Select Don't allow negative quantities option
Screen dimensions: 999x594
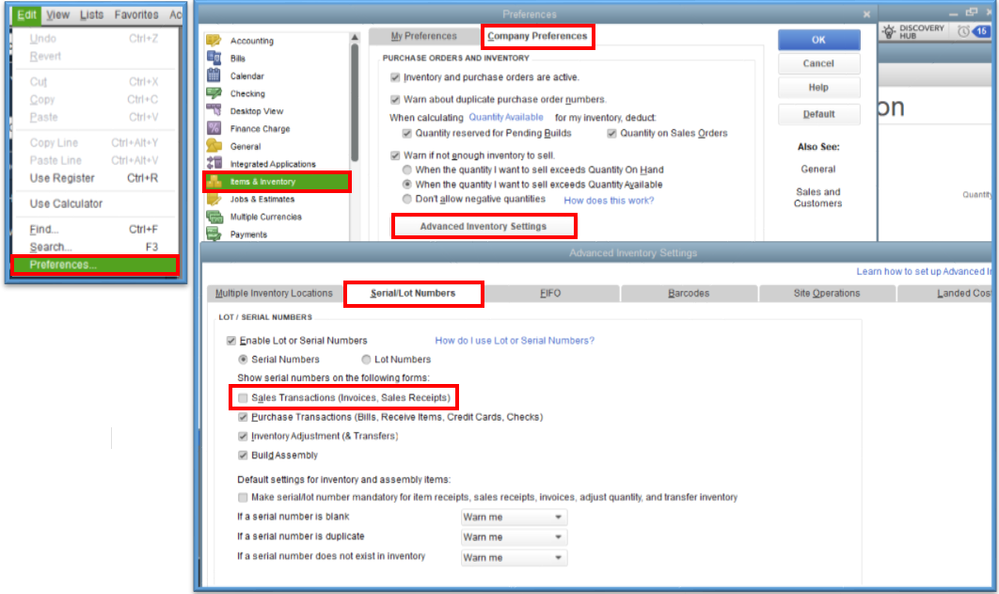pos(407,199)
